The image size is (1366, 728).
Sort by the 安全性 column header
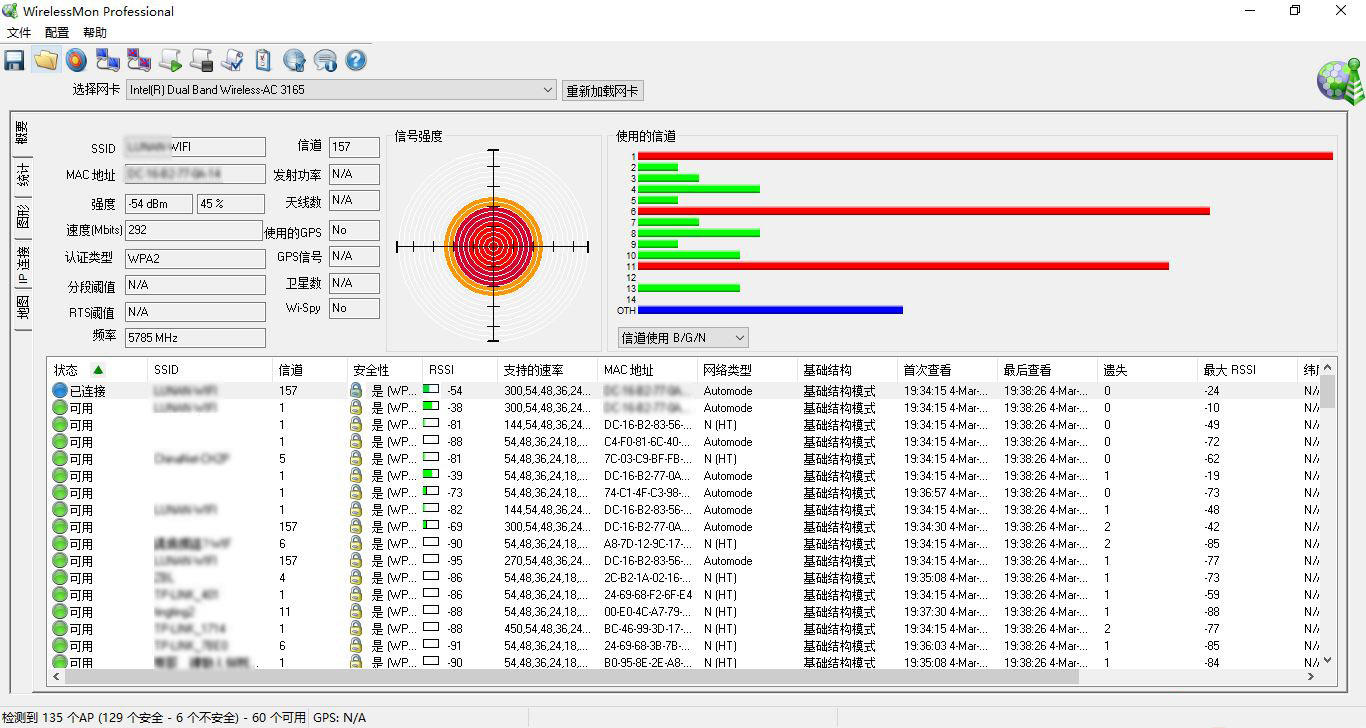[x=384, y=370]
